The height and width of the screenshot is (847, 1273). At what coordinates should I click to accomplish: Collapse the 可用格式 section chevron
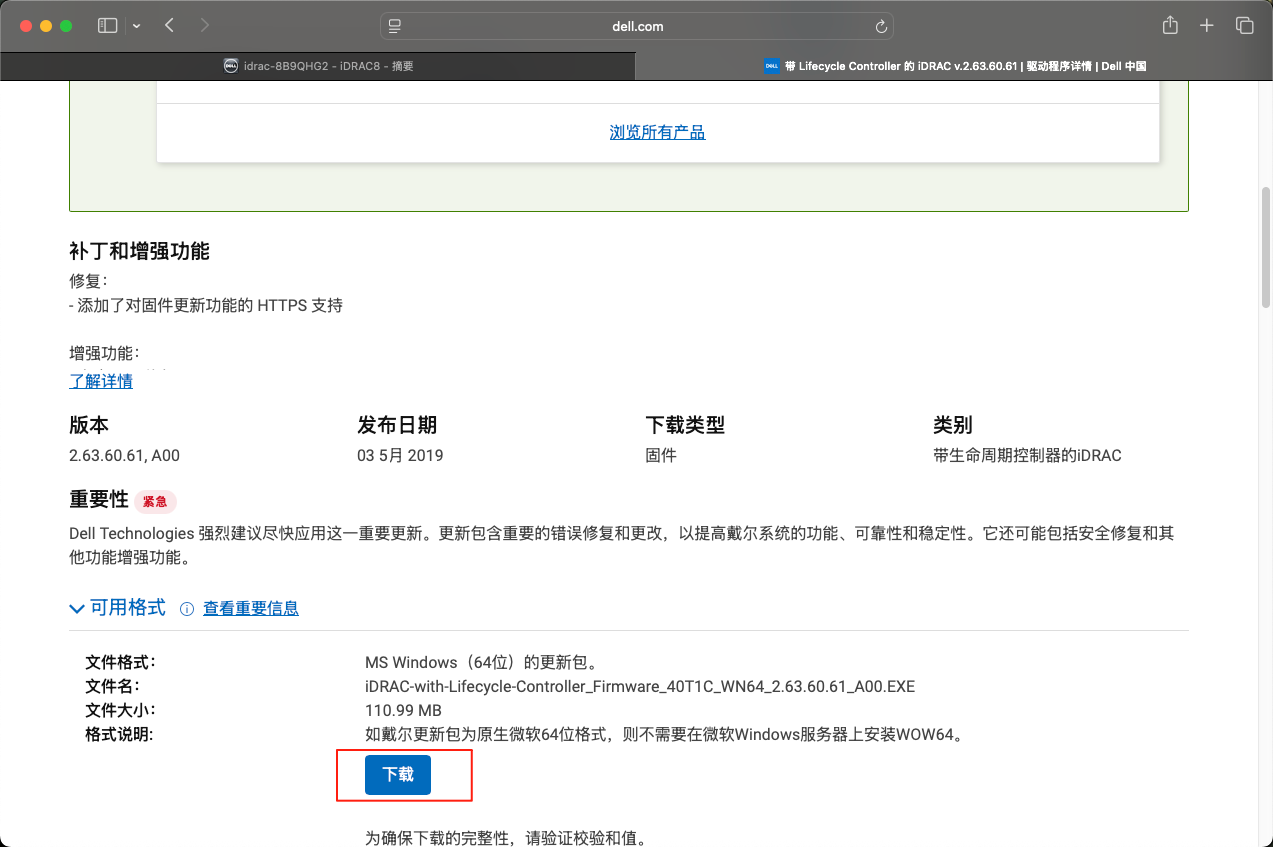pos(77,608)
